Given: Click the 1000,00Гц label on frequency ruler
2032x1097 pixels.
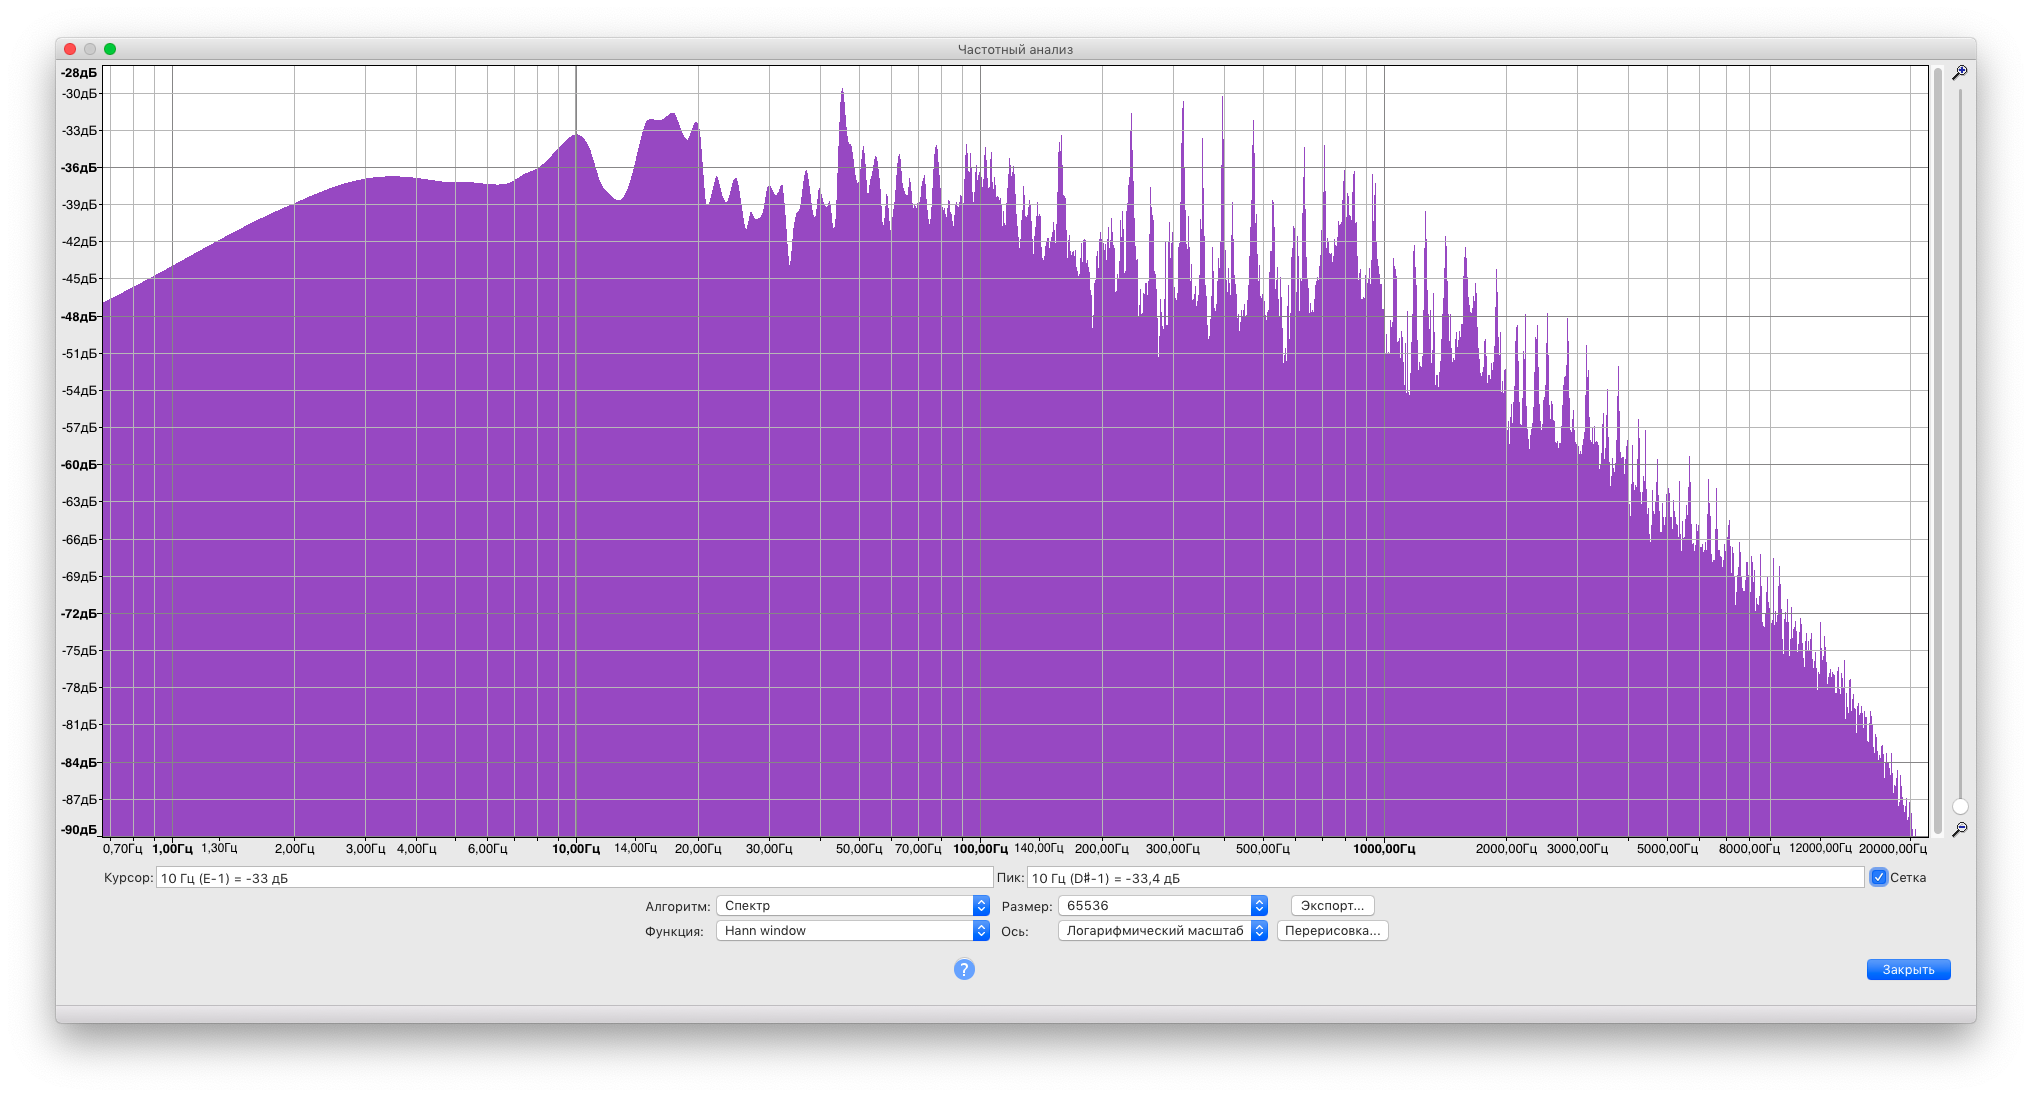Looking at the screenshot, I should (1384, 849).
